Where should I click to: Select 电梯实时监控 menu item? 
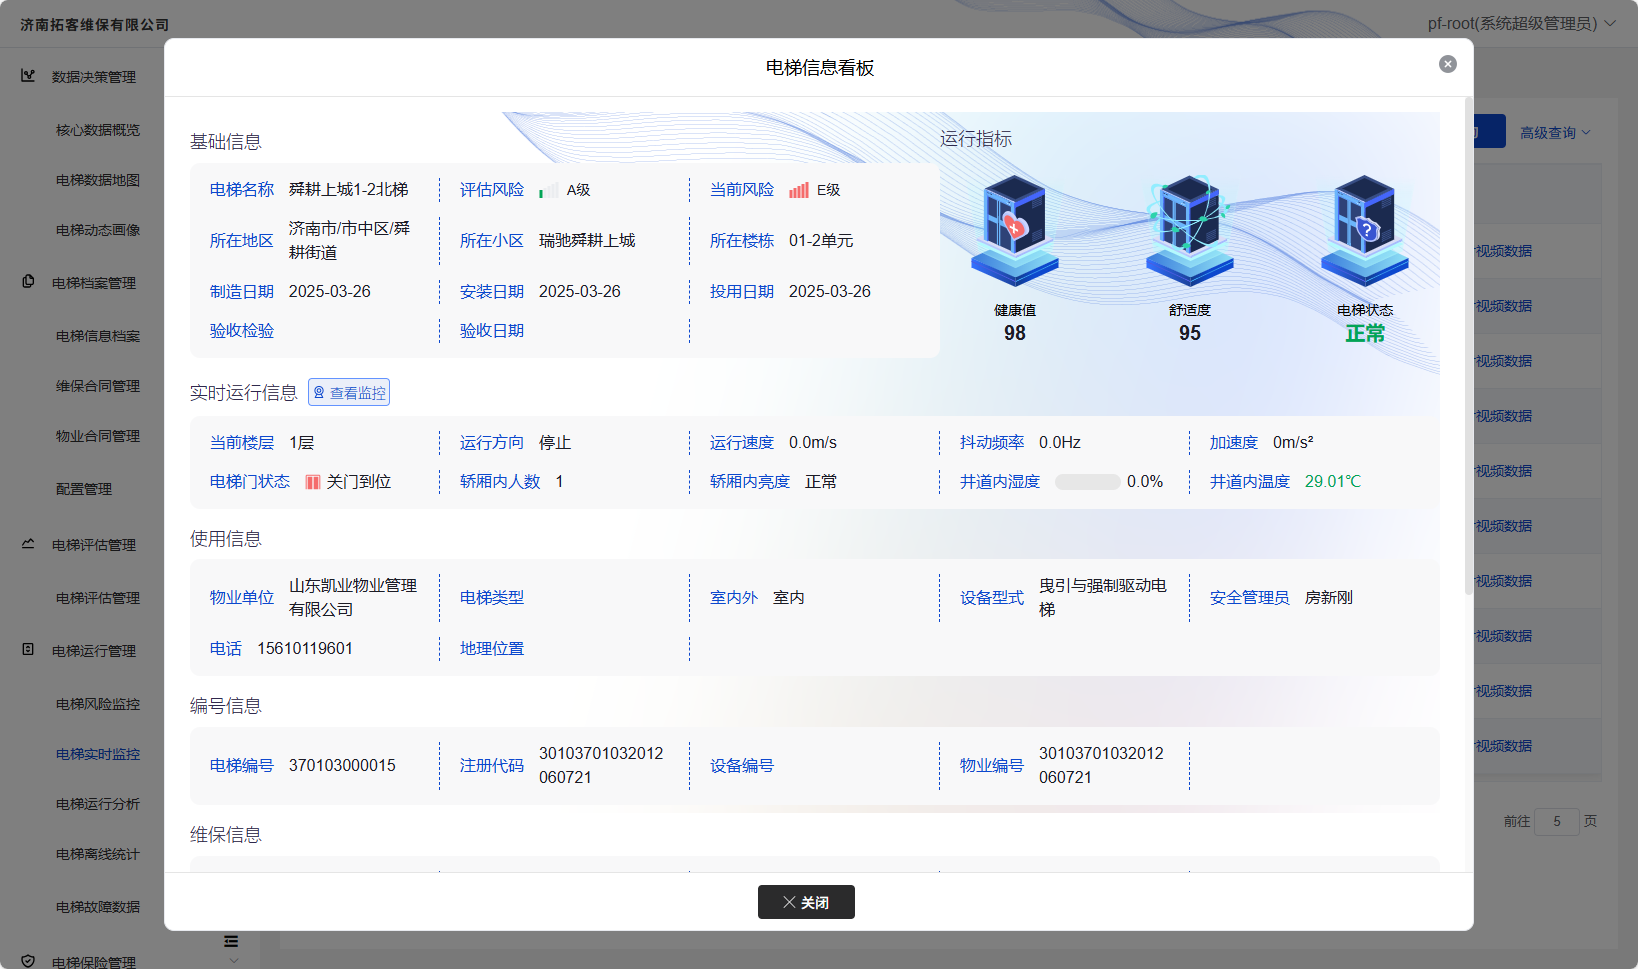tap(98, 754)
